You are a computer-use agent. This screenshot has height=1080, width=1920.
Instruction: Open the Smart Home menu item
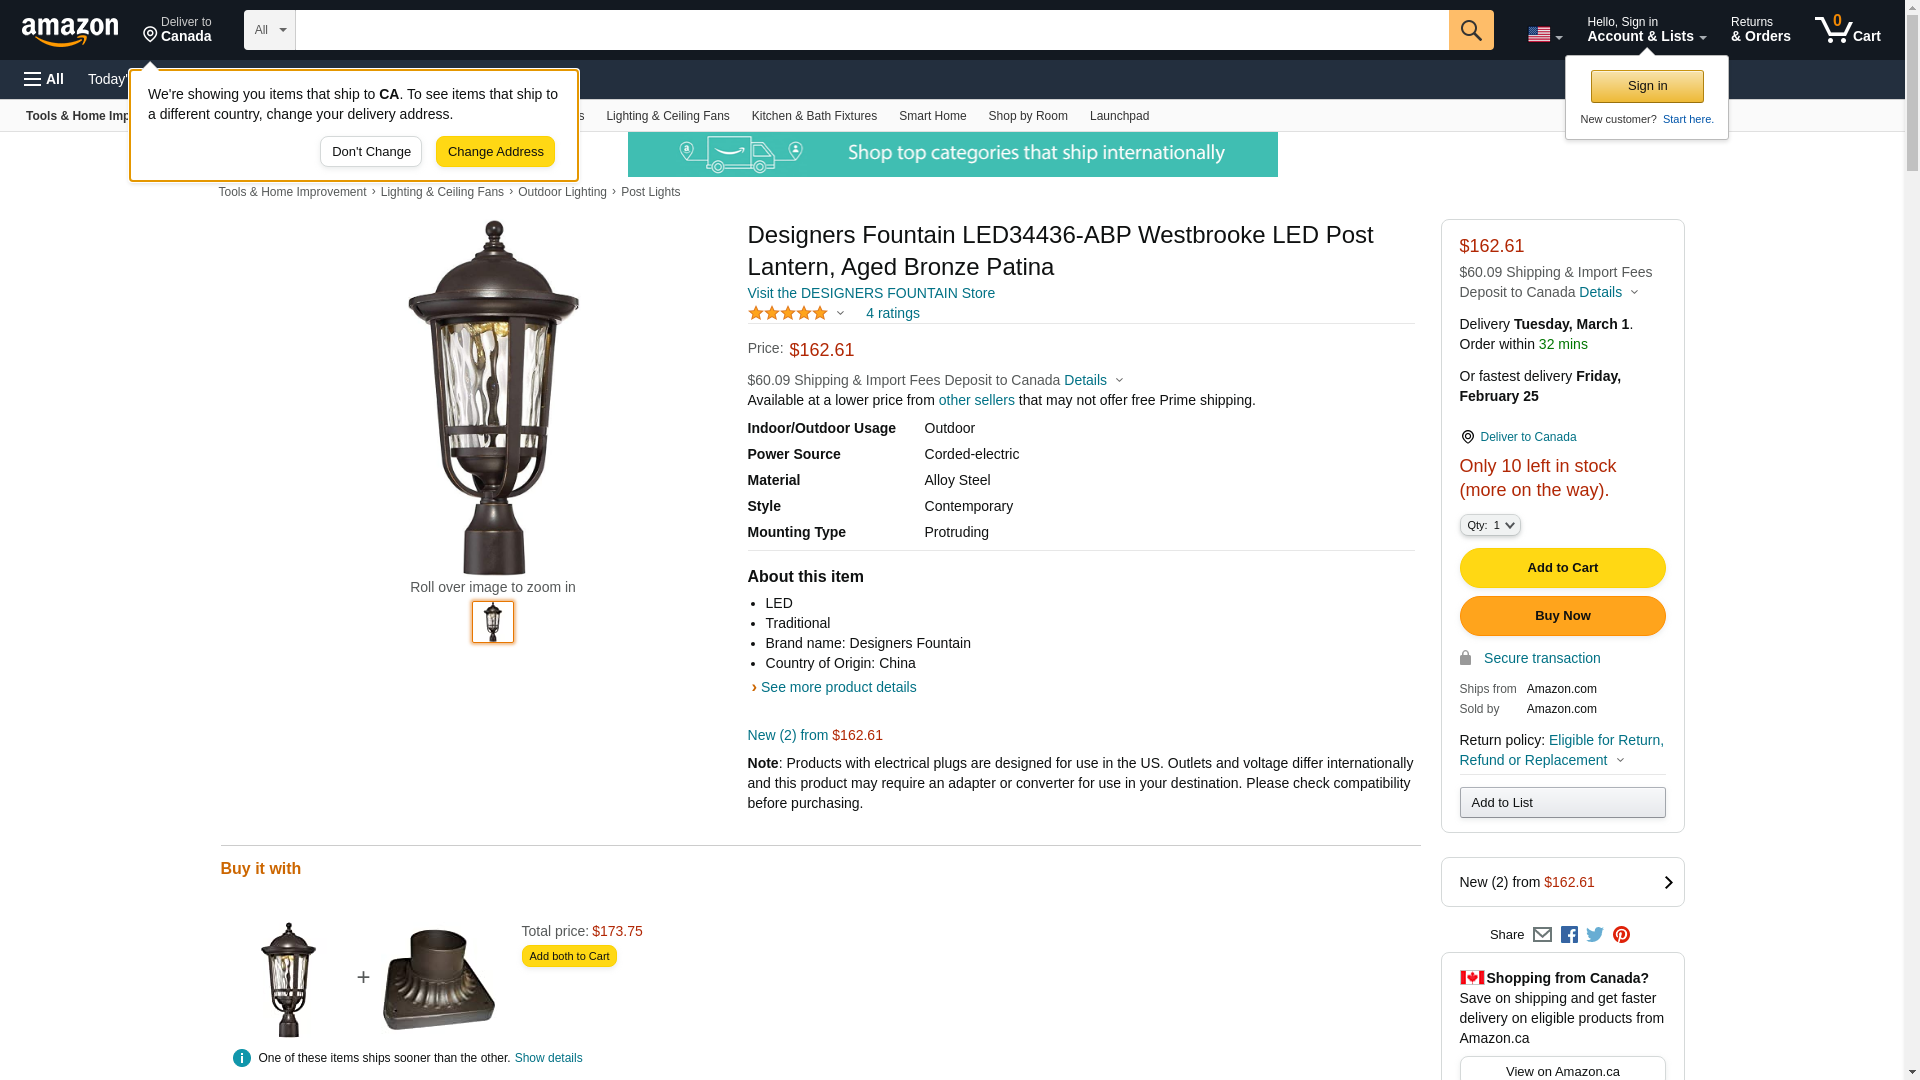pos(932,116)
